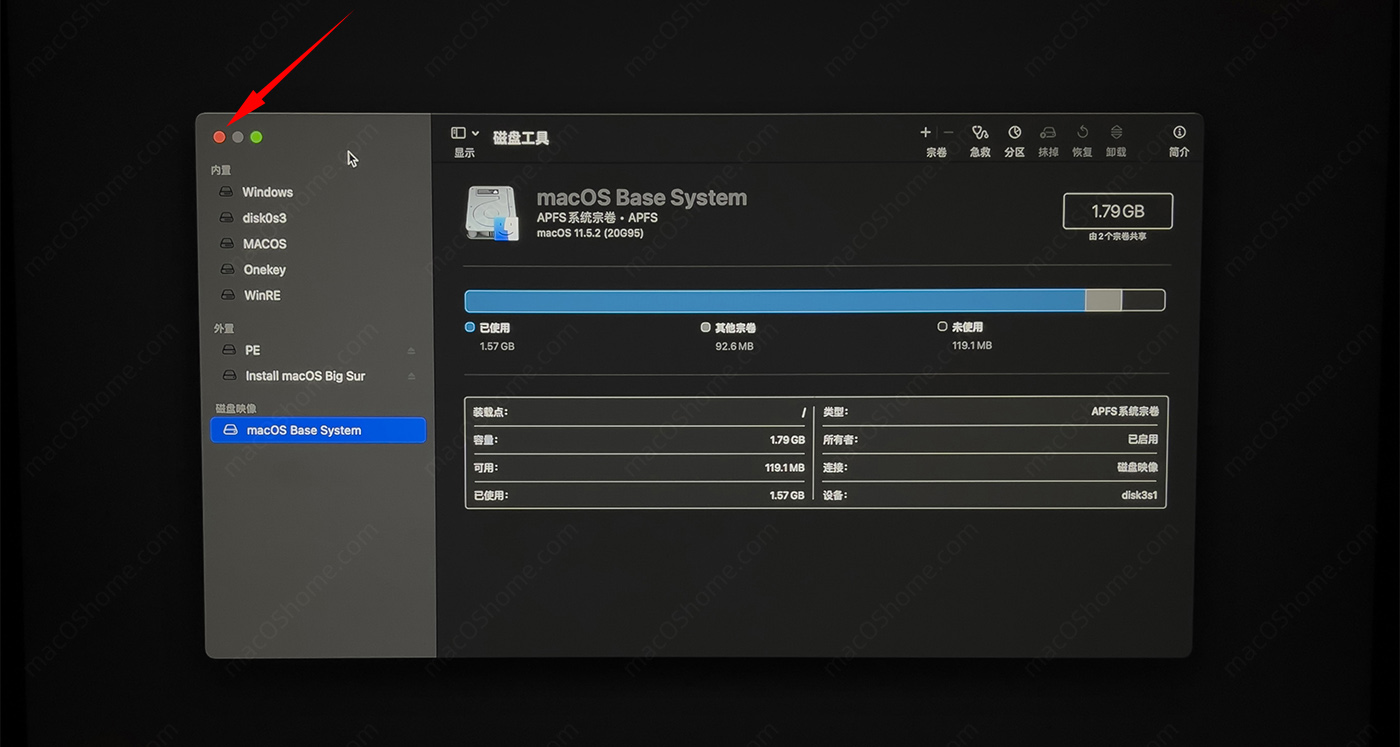1400x747 pixels.
Task: Click the 恢复 restore icon
Action: coord(1082,132)
